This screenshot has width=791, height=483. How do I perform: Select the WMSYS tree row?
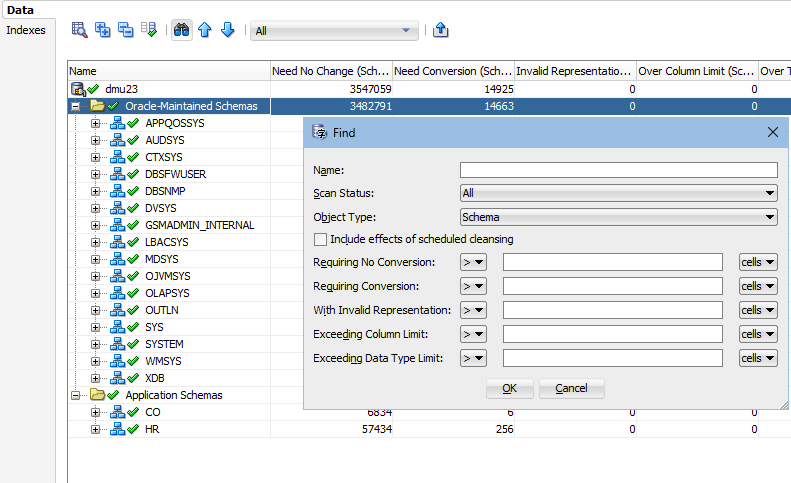coord(163,361)
